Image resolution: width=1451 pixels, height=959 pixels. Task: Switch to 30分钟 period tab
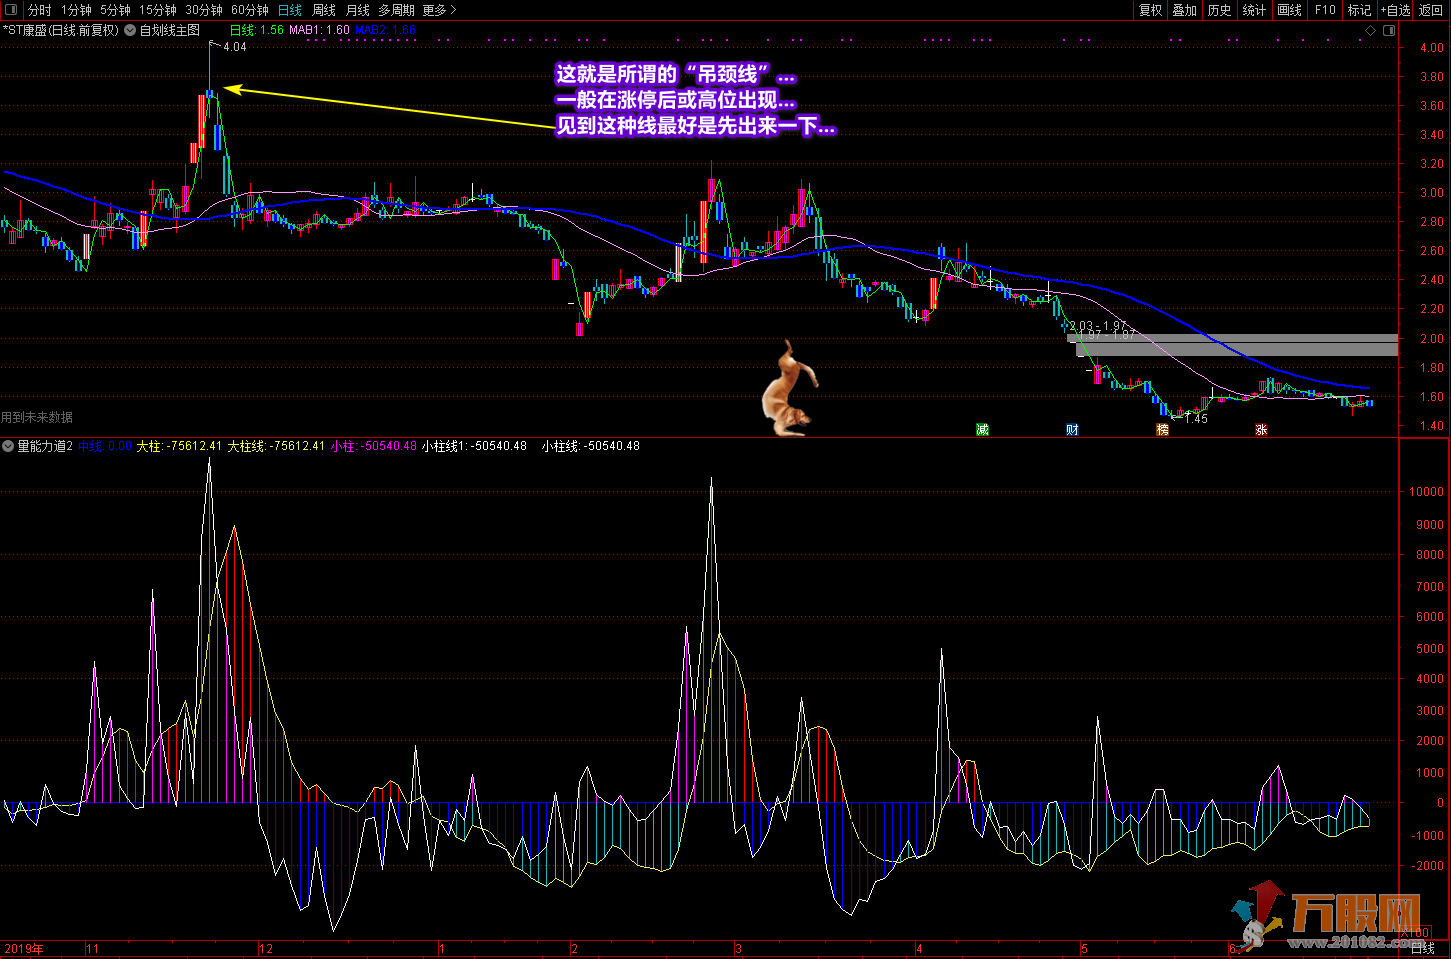(204, 10)
